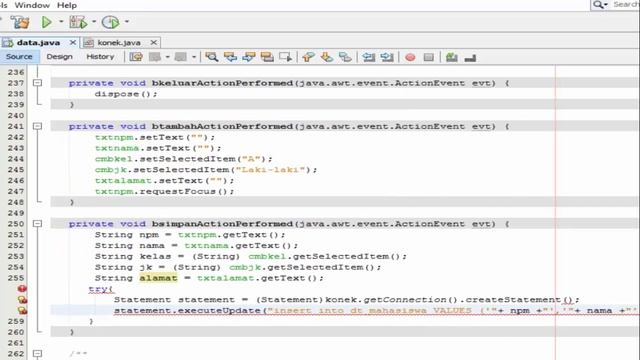The image size is (640, 360).
Task: Close the konek.java tab
Action: tap(153, 42)
